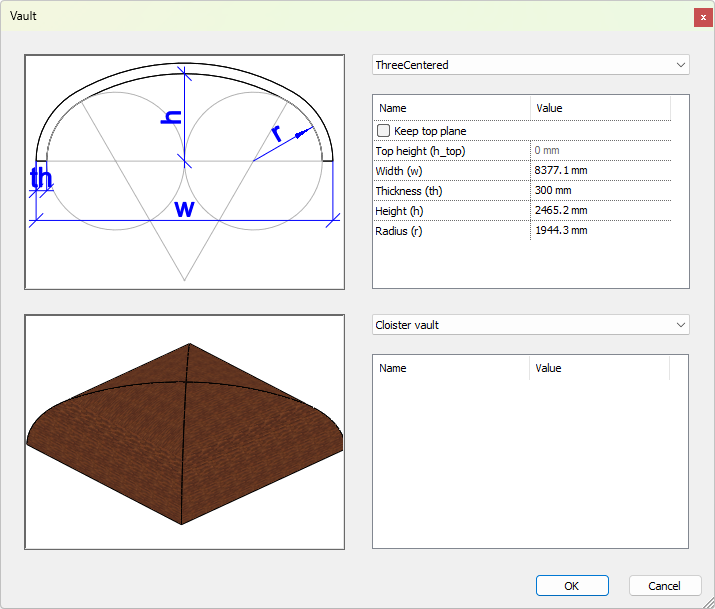
Task: Click the Value column header in lower table
Action: coord(598,368)
